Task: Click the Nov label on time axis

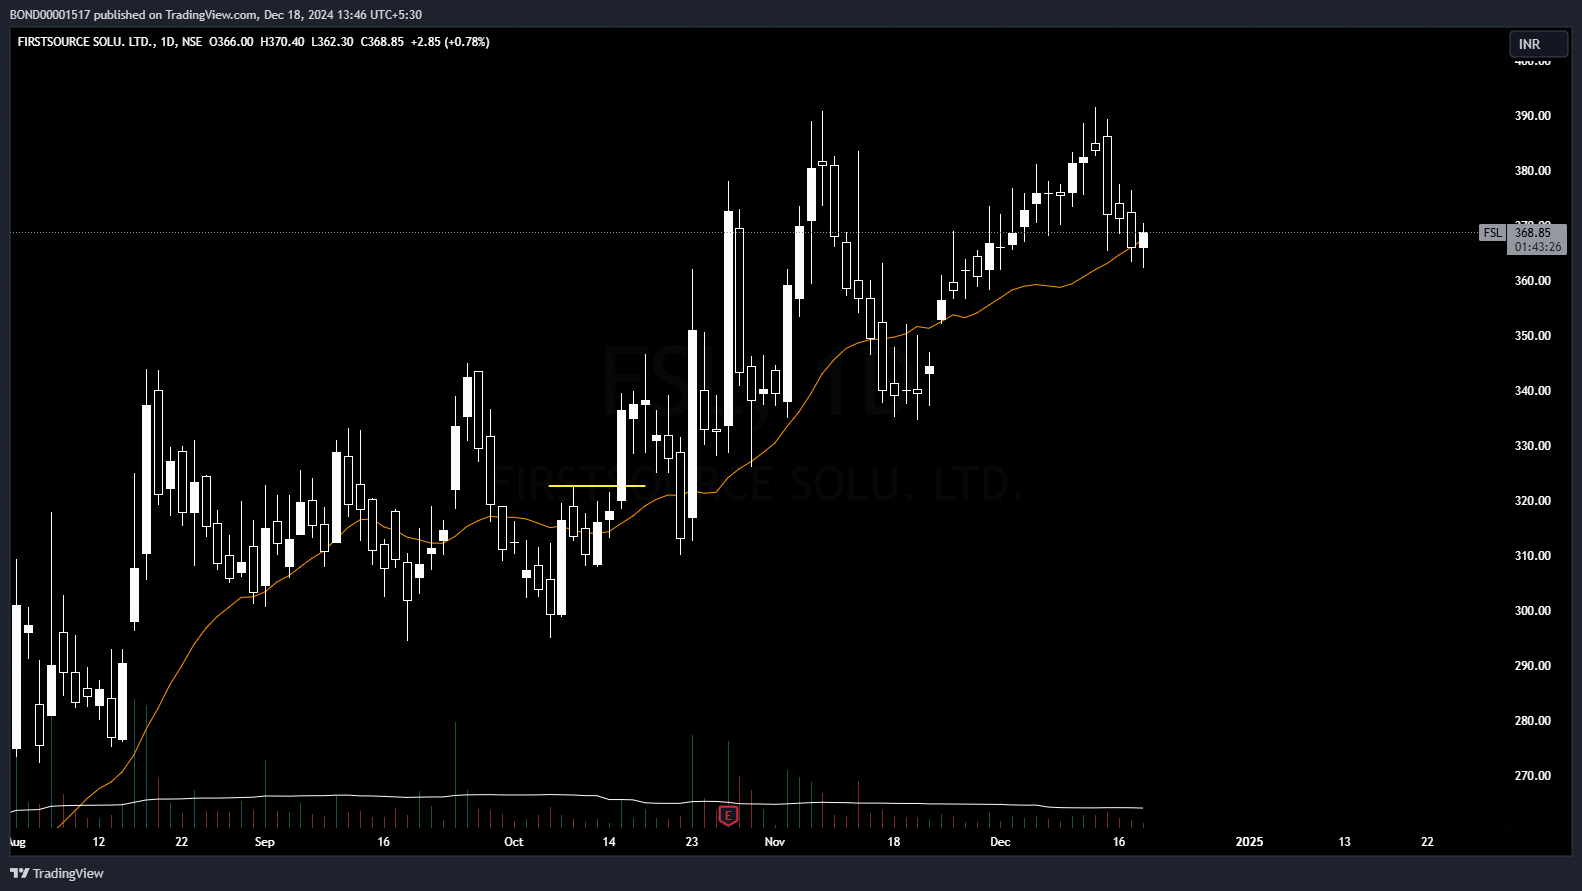Action: click(x=775, y=842)
